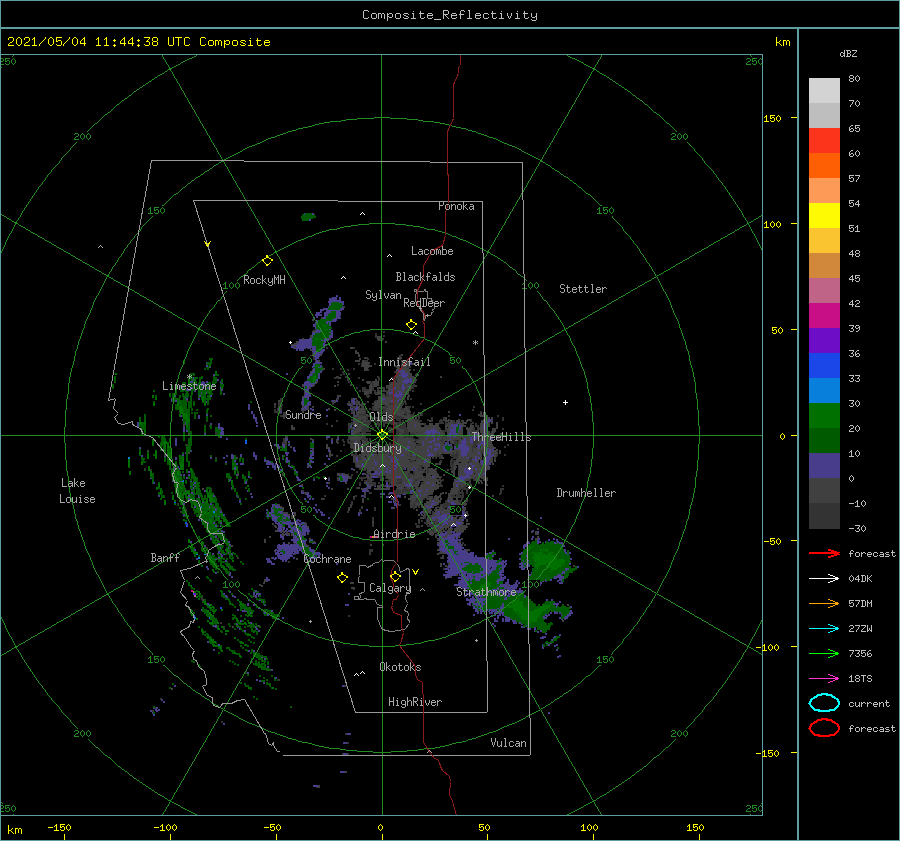The height and width of the screenshot is (841, 900).
Task: Click the Vulcan label
Action: click(509, 743)
